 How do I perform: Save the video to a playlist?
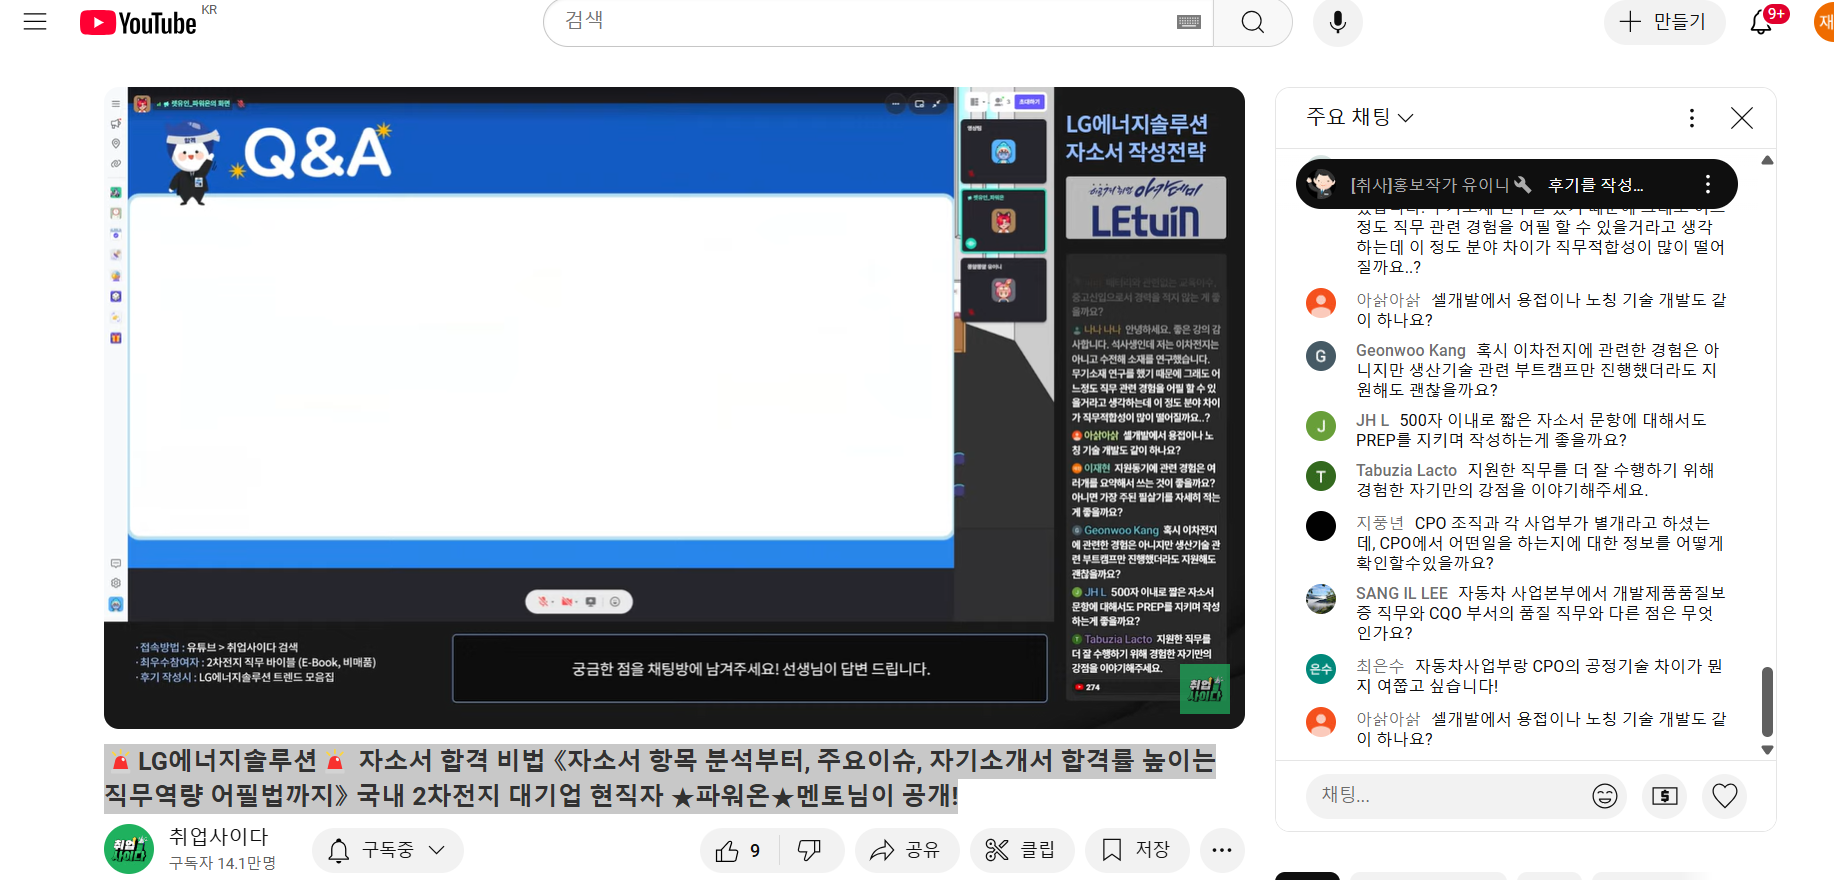[x=1136, y=850]
